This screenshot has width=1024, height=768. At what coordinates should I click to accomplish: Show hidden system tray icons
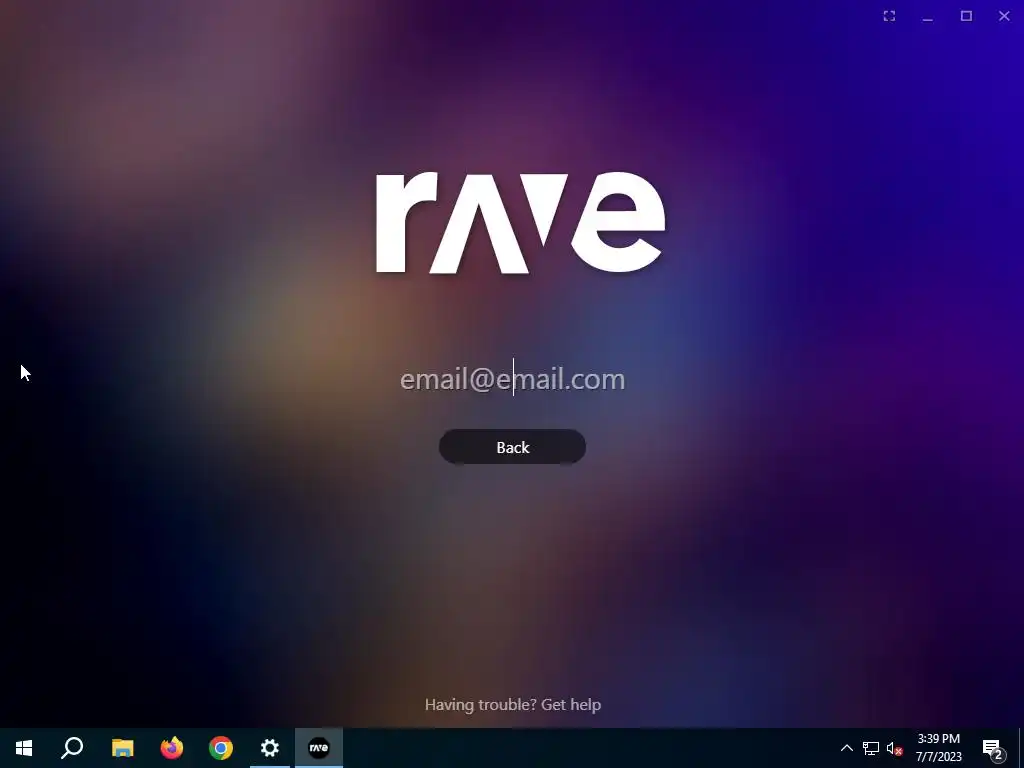click(x=846, y=748)
